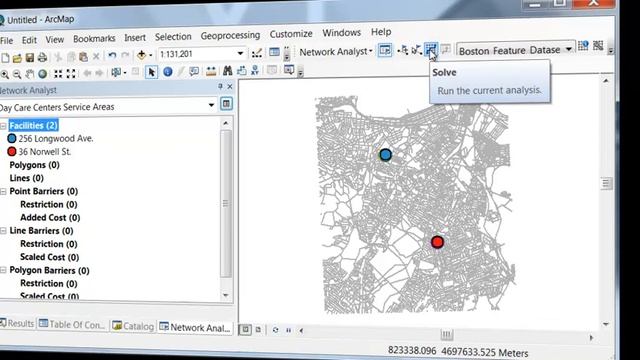Open the Day Care Centers Service Areas dropdown

[x=211, y=105]
